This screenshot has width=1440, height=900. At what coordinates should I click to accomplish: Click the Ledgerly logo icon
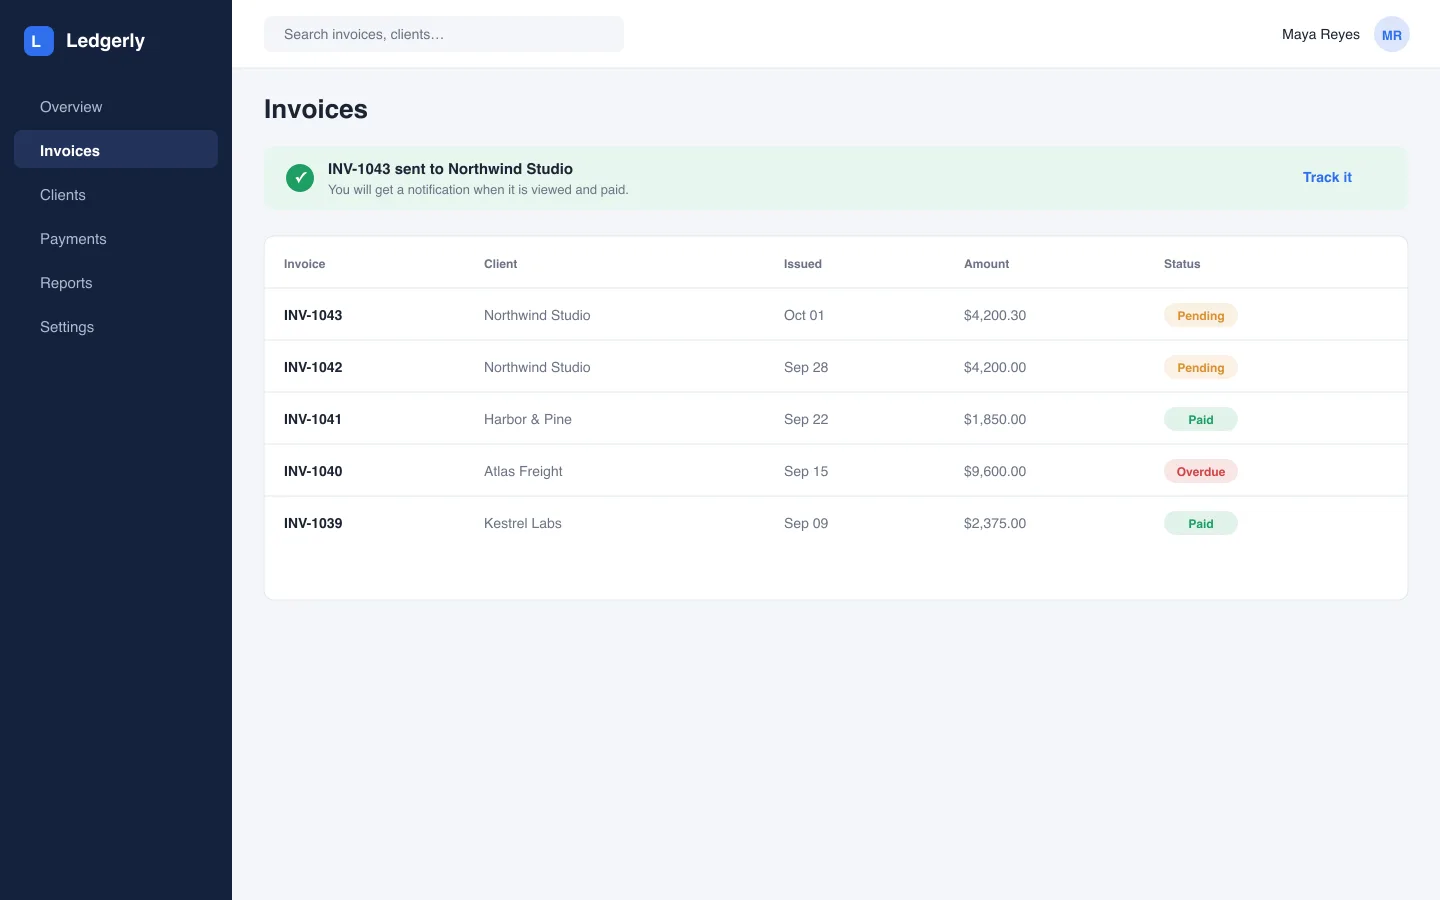[x=39, y=41]
